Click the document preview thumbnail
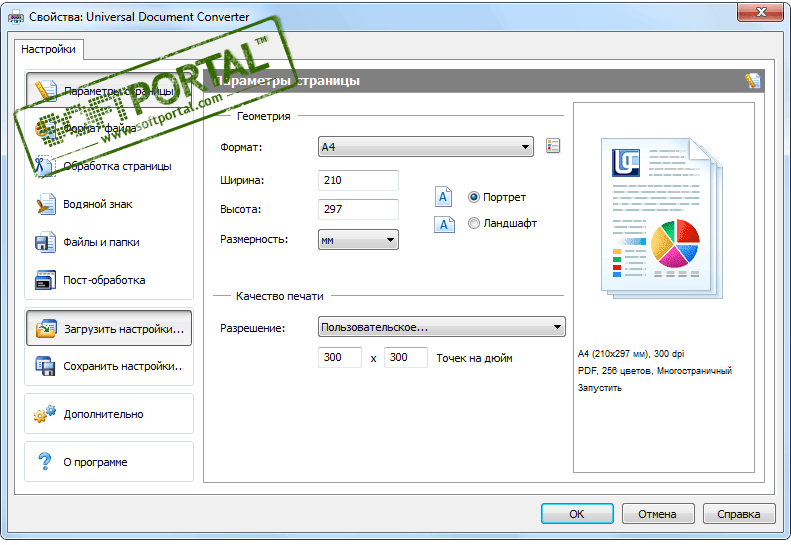791x545 pixels. pos(661,218)
